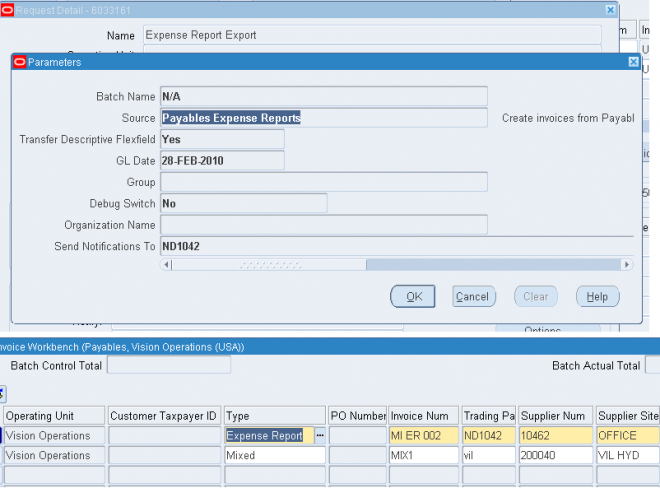
Task: Click the Invoice Num column header
Action: click(424, 416)
